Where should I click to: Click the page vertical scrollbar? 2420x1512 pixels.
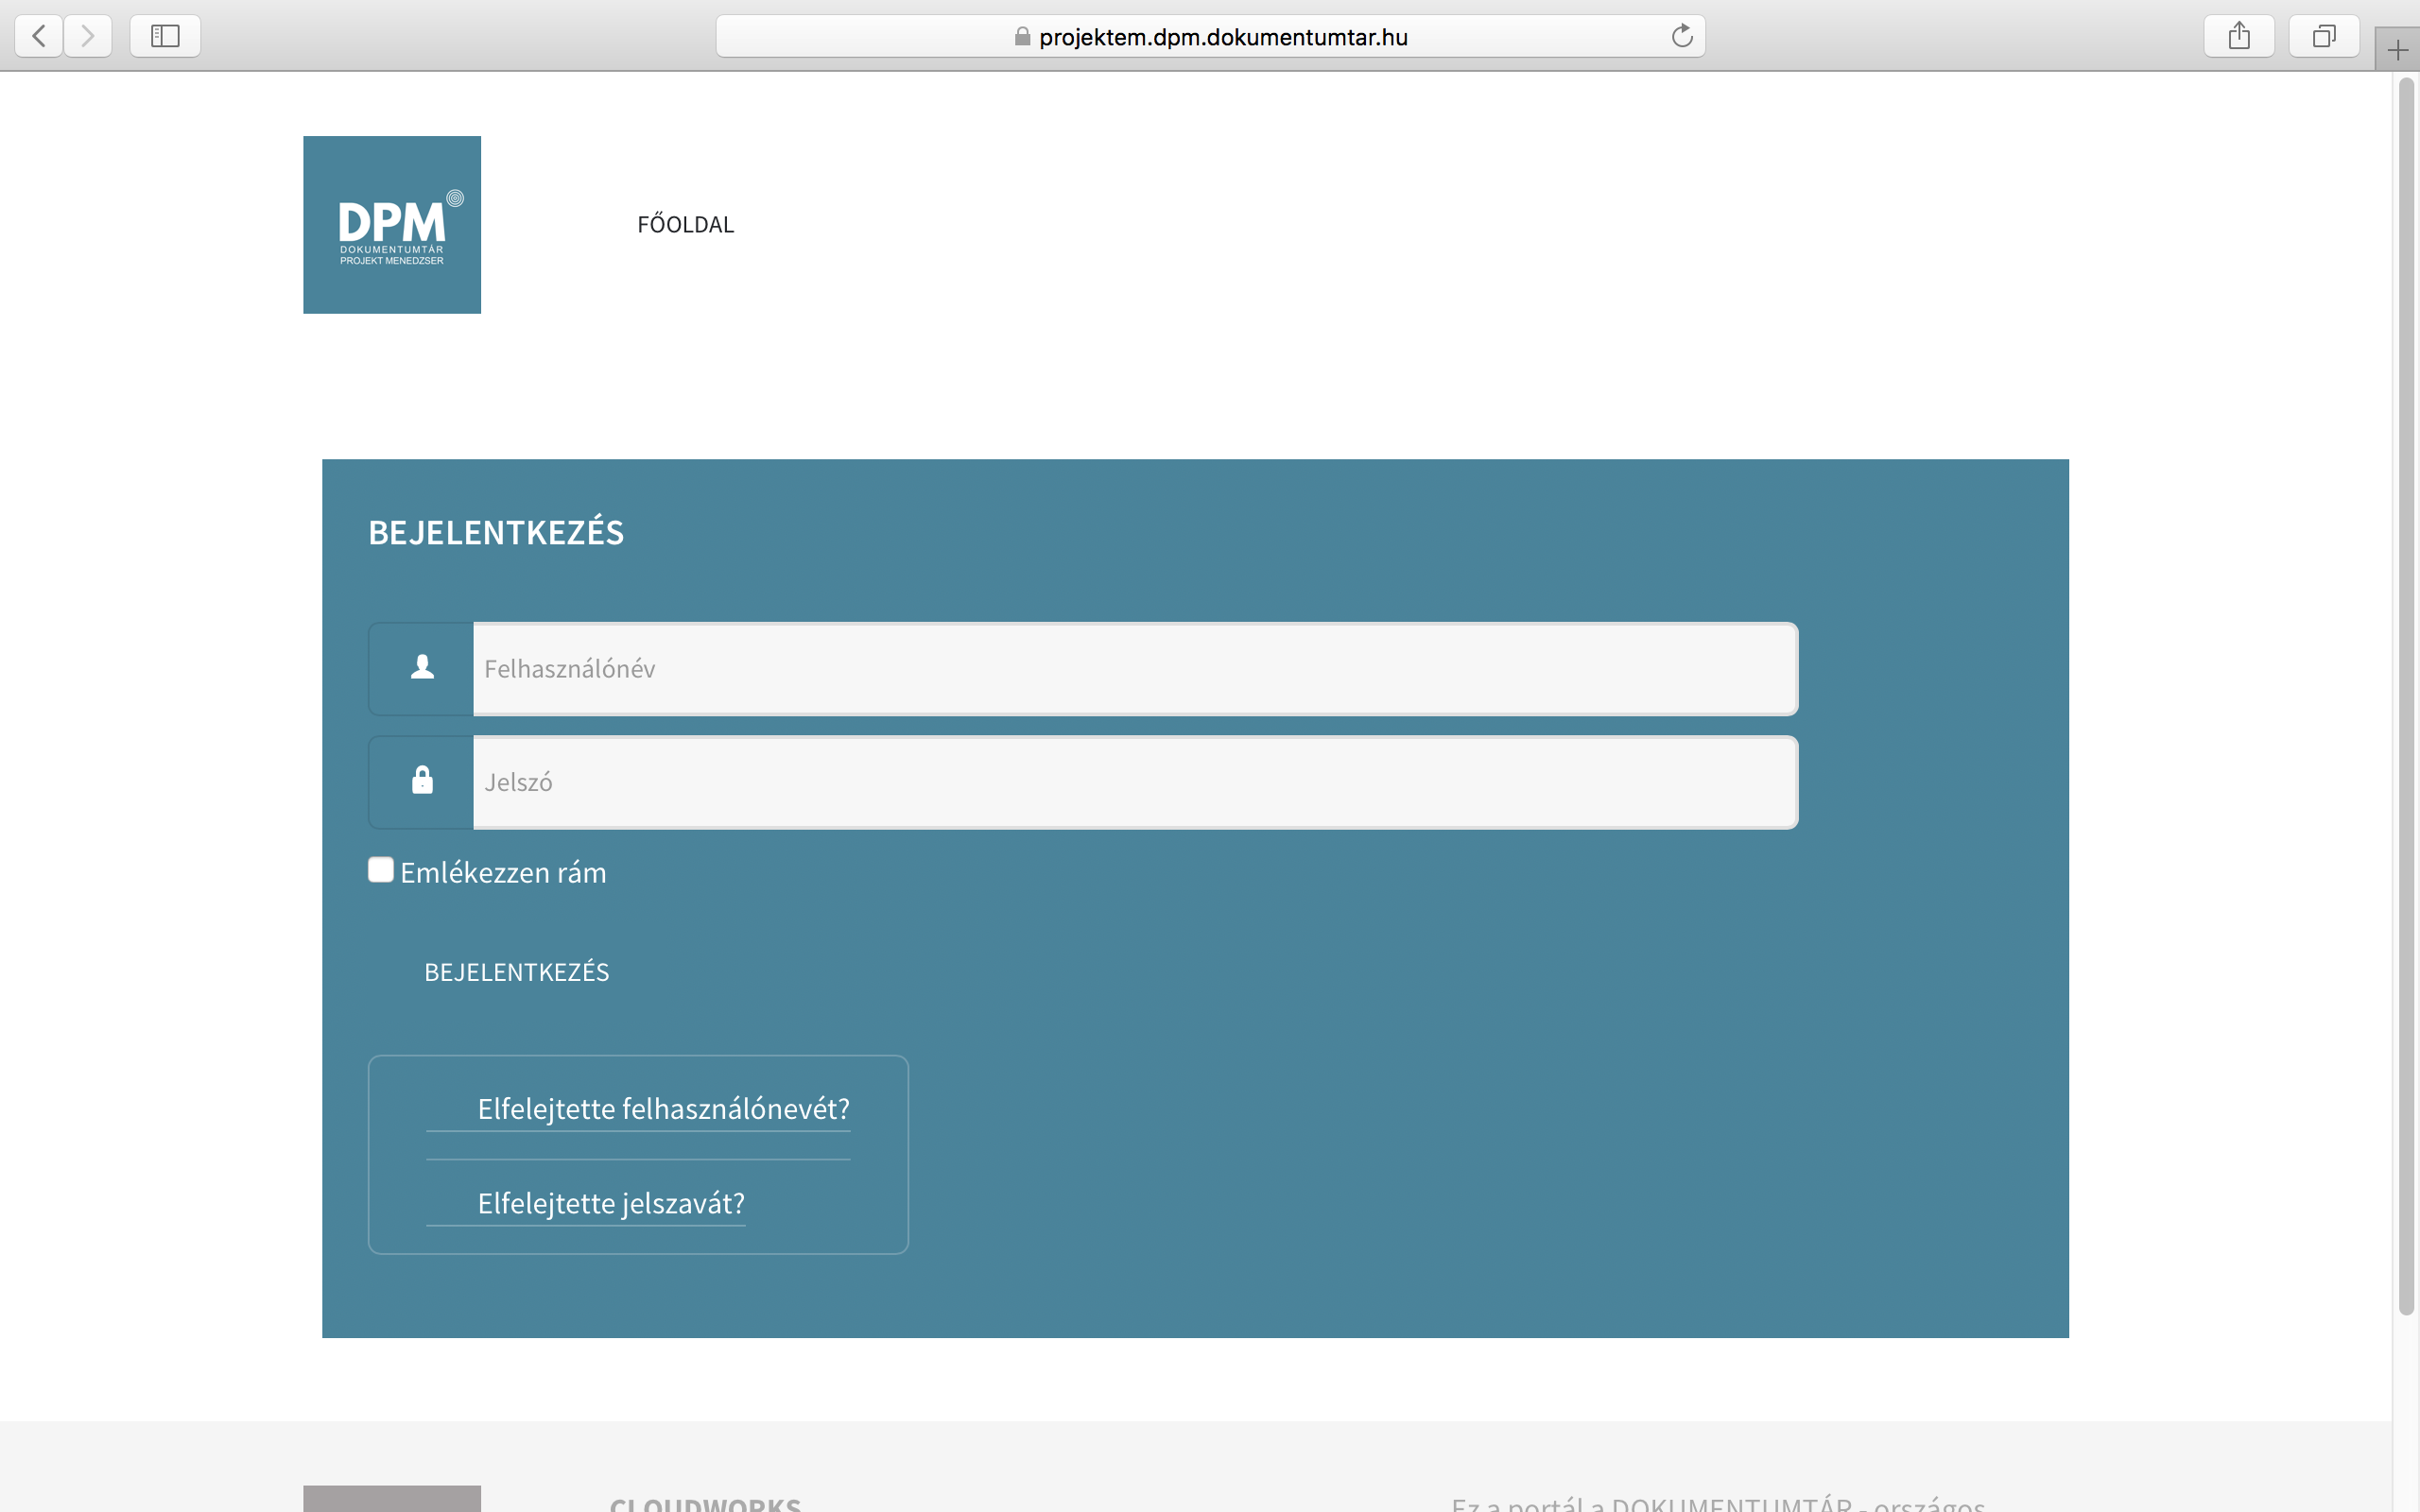point(2405,696)
